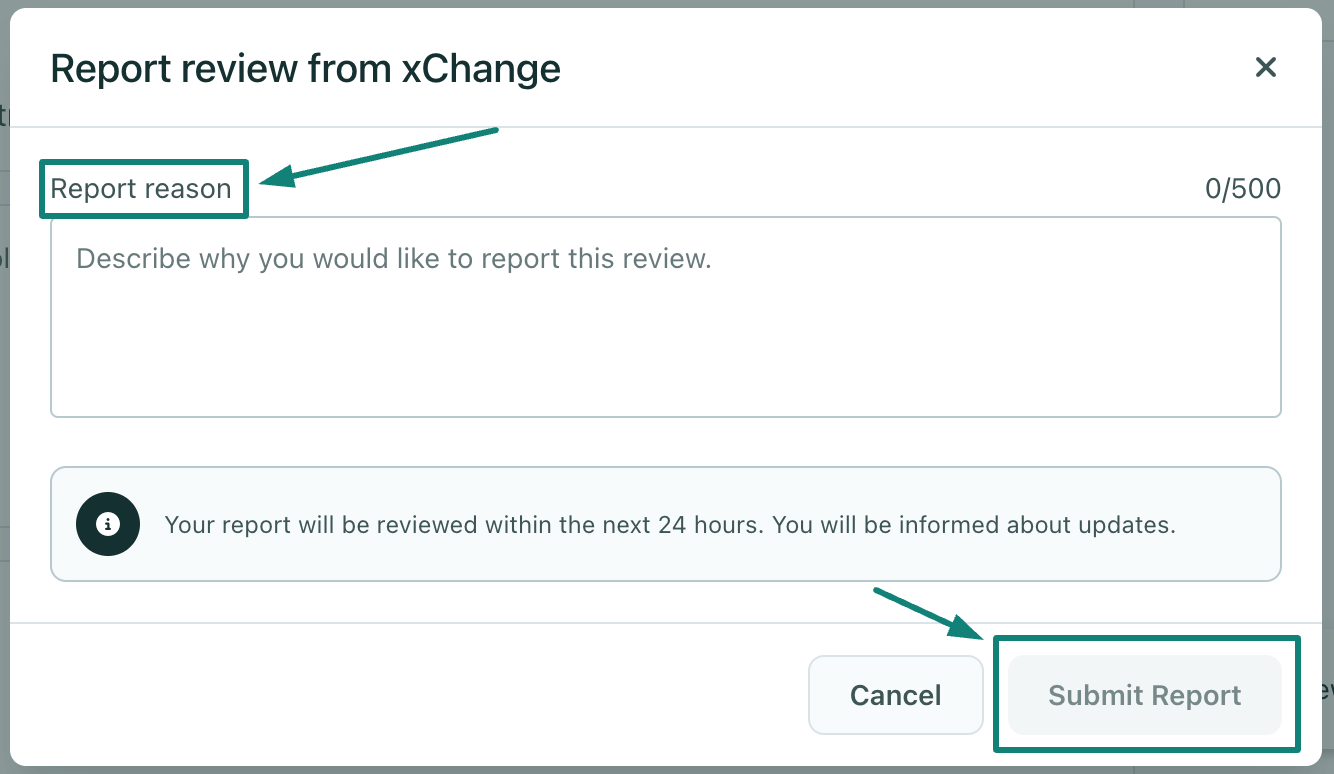Screen dimensions: 1334x774
Task: Click the circular info icon in the notice
Action: coord(107,523)
